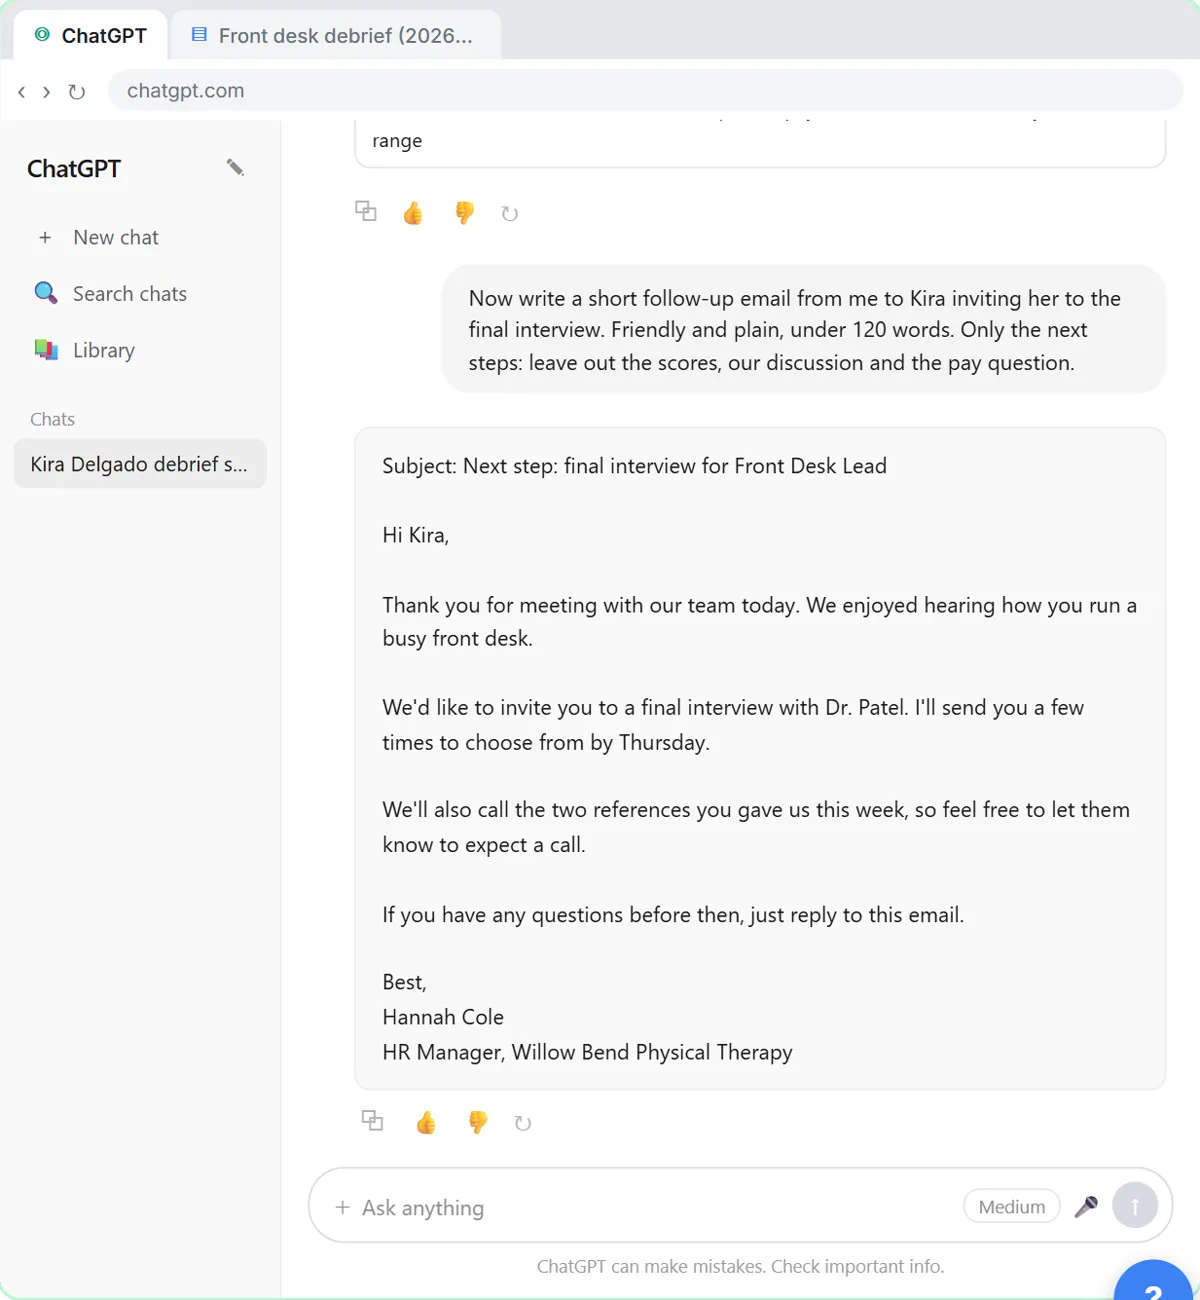
Task: Click 'HR Manager, Willow Bend Physical Therapy' line
Action: point(587,1052)
